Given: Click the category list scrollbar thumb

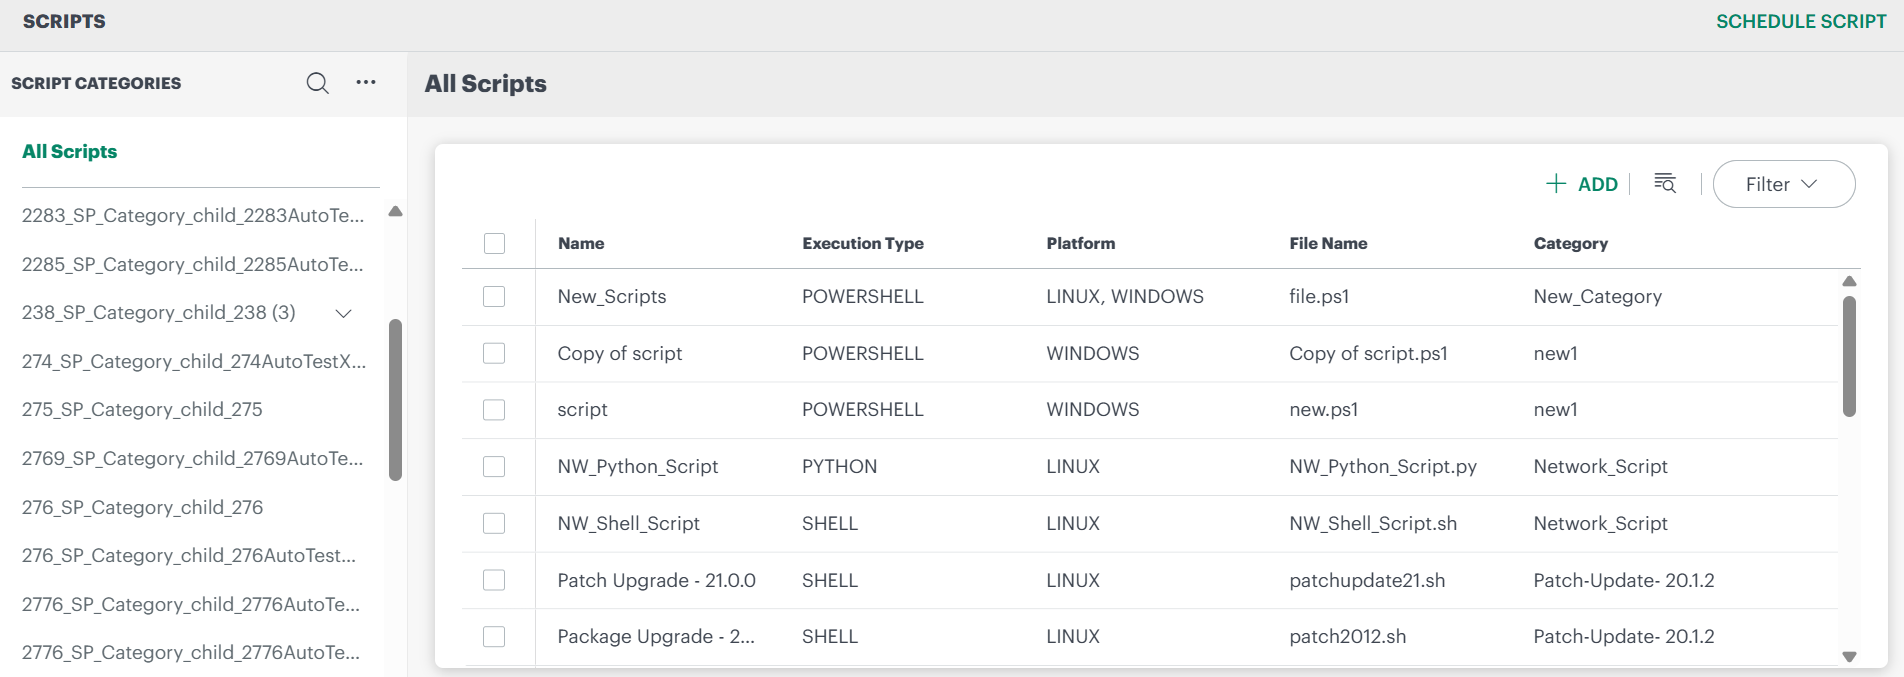Looking at the screenshot, I should click(395, 400).
